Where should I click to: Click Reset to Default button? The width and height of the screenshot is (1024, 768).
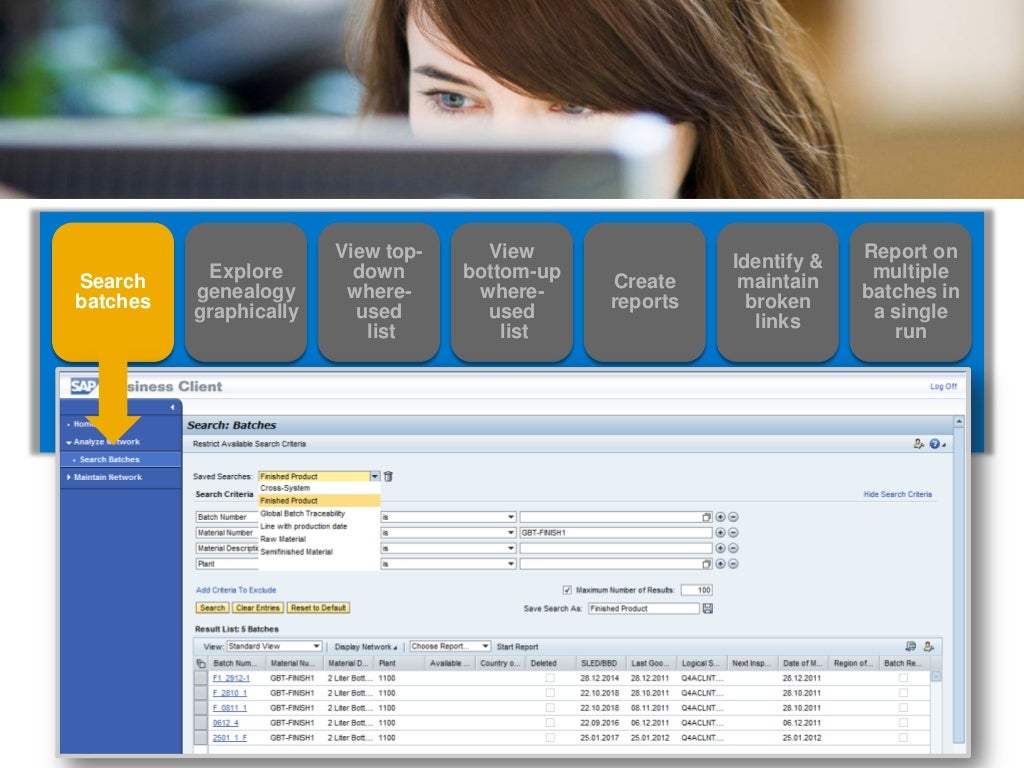[318, 607]
